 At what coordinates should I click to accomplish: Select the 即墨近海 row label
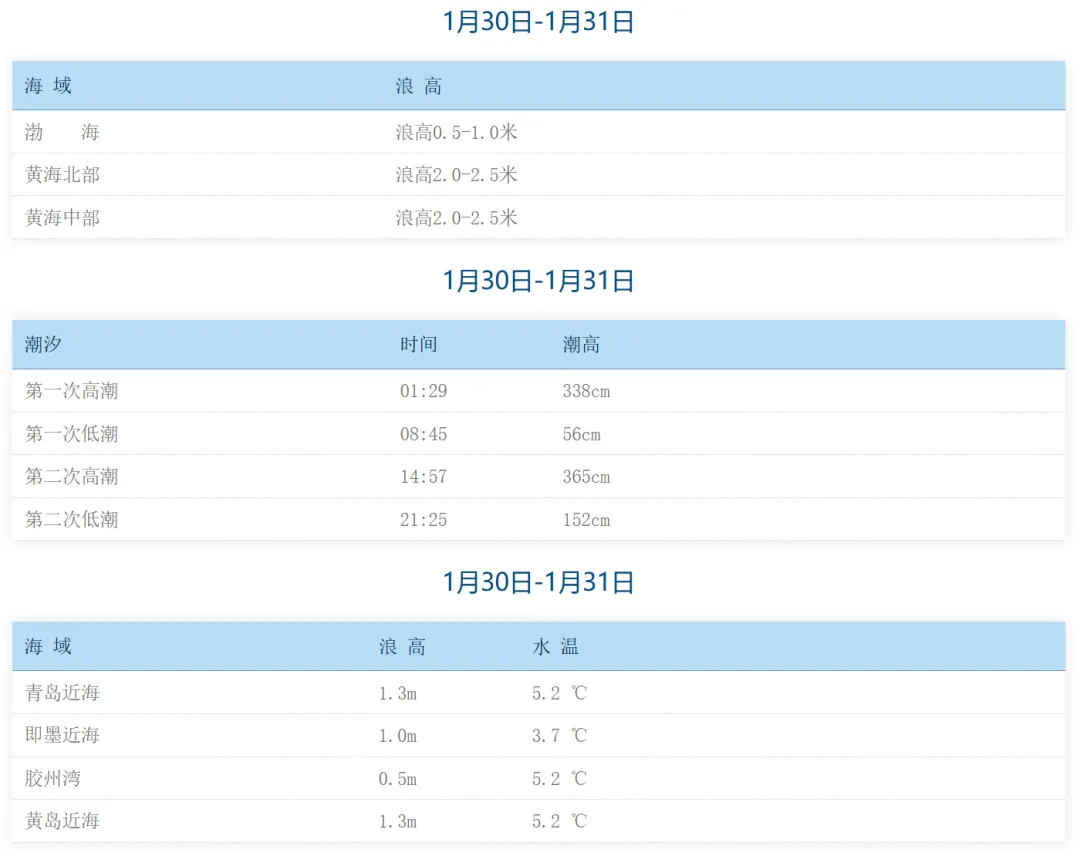coord(63,735)
